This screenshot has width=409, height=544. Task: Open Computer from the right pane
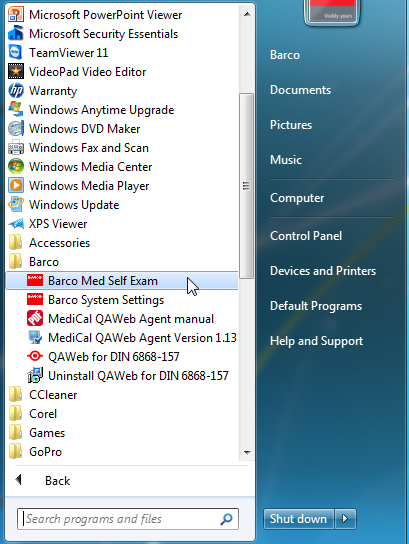tap(297, 198)
